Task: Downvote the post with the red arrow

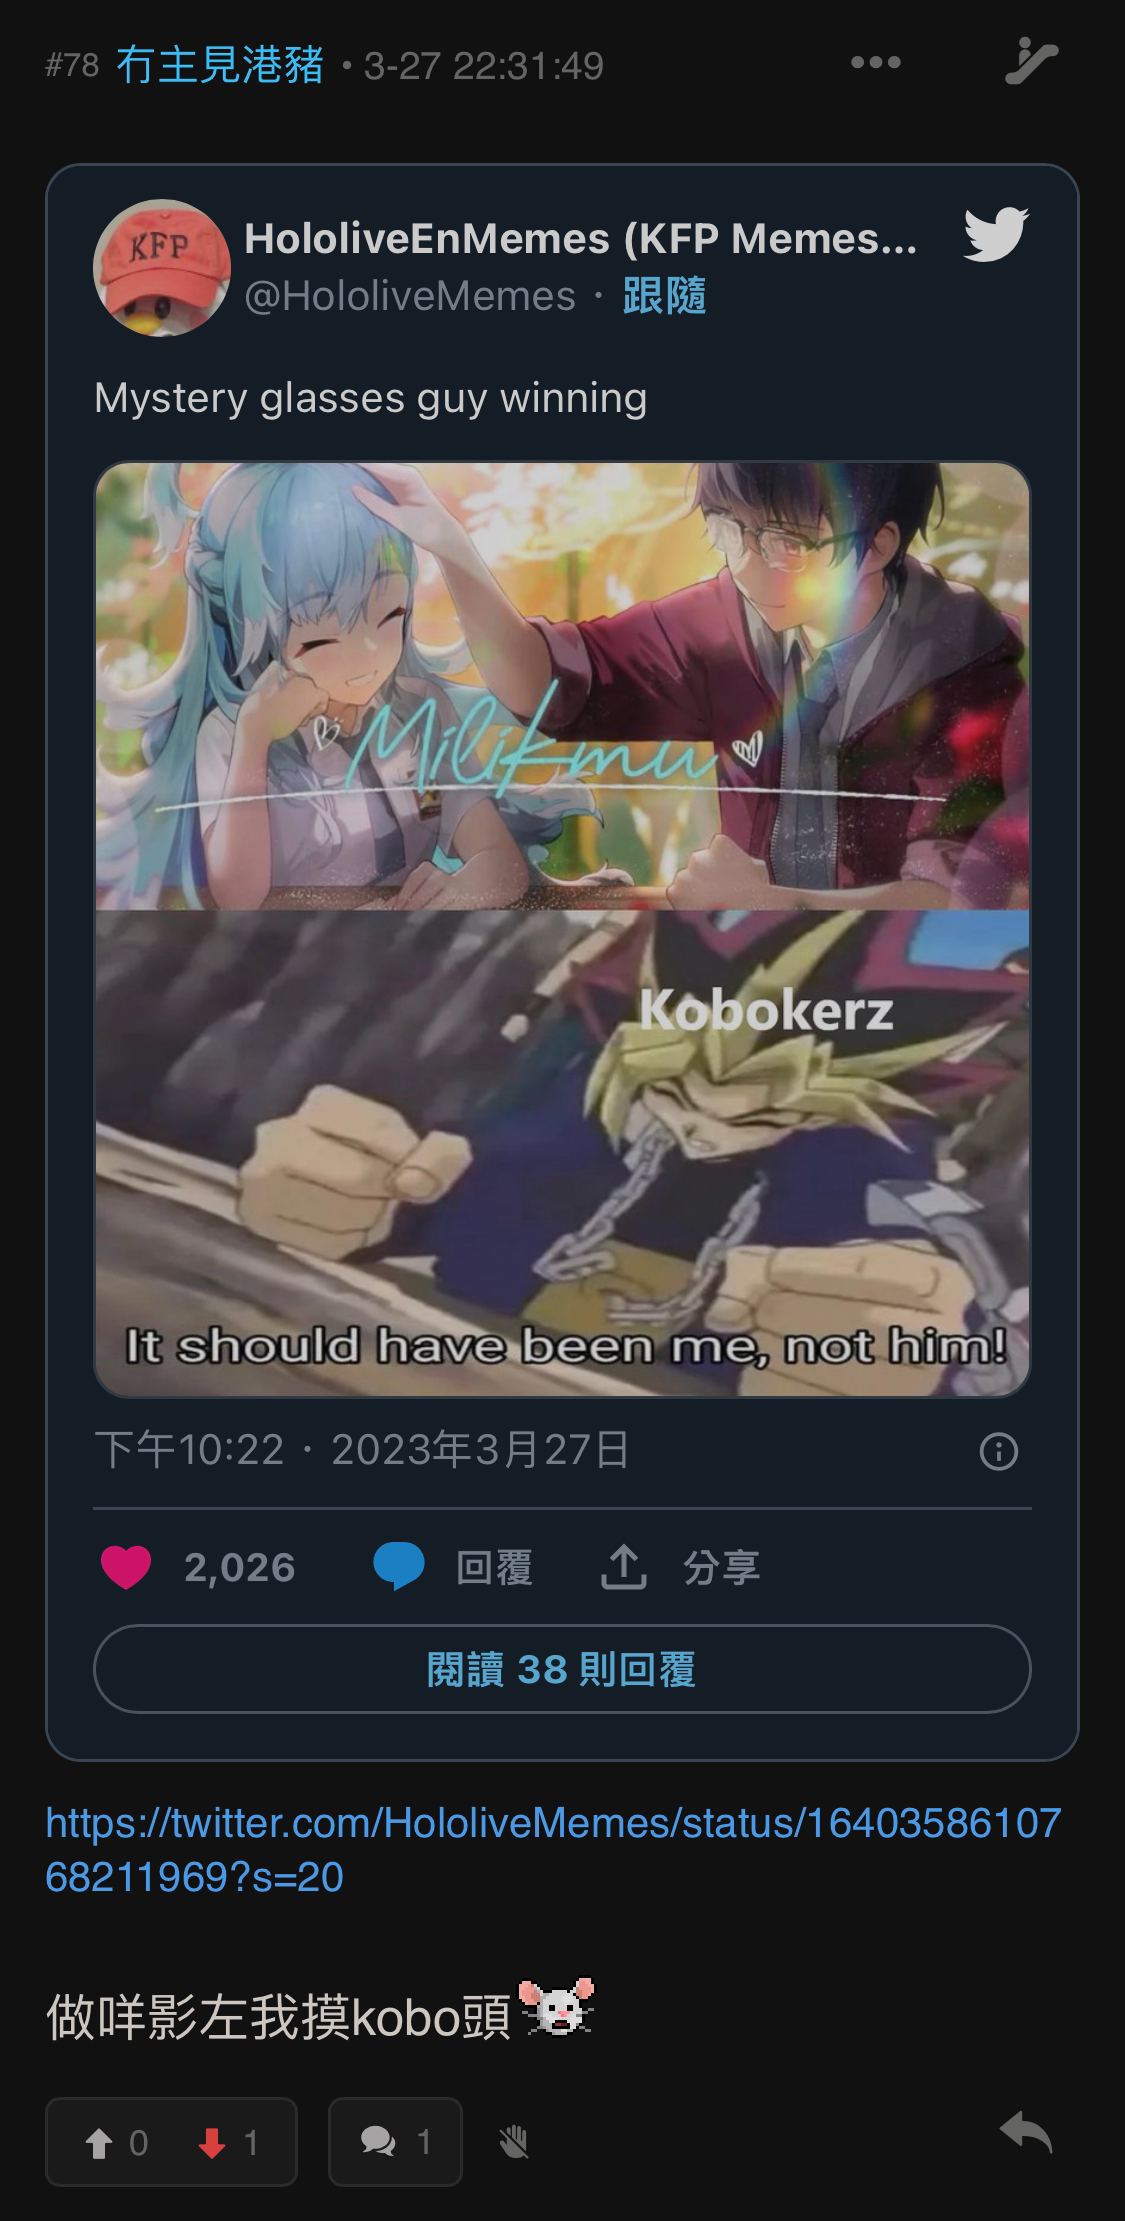Action: click(x=211, y=2142)
